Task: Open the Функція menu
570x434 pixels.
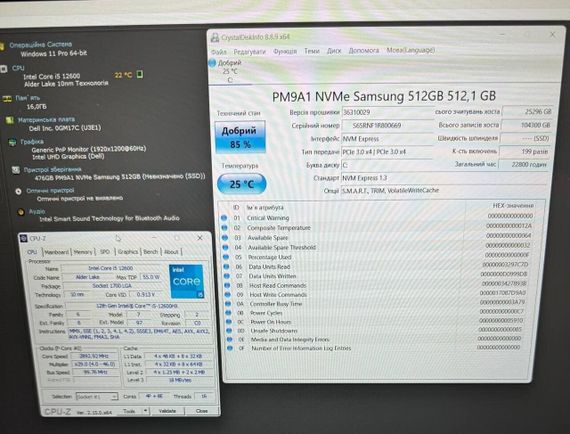Action: 285,51
